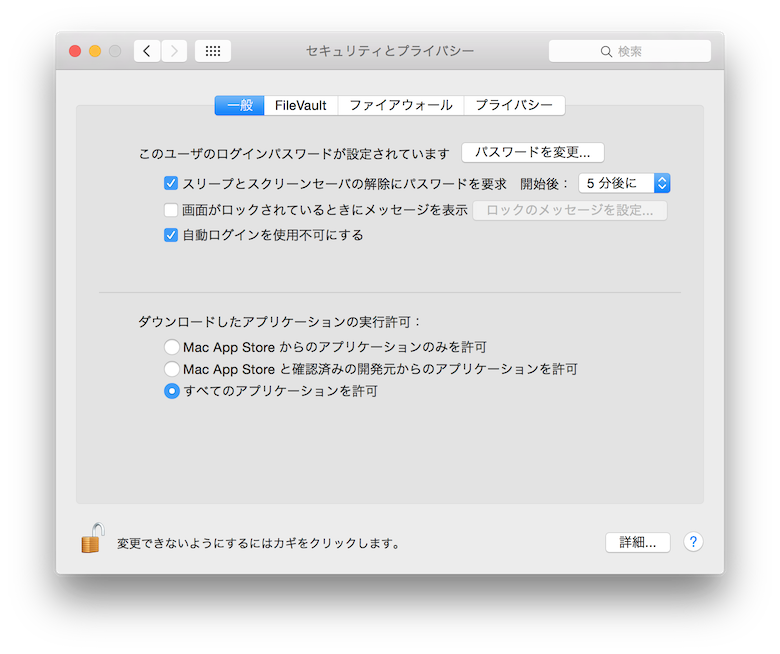The height and width of the screenshot is (654, 780).
Task: Switch to the 一般 tab
Action: [239, 105]
